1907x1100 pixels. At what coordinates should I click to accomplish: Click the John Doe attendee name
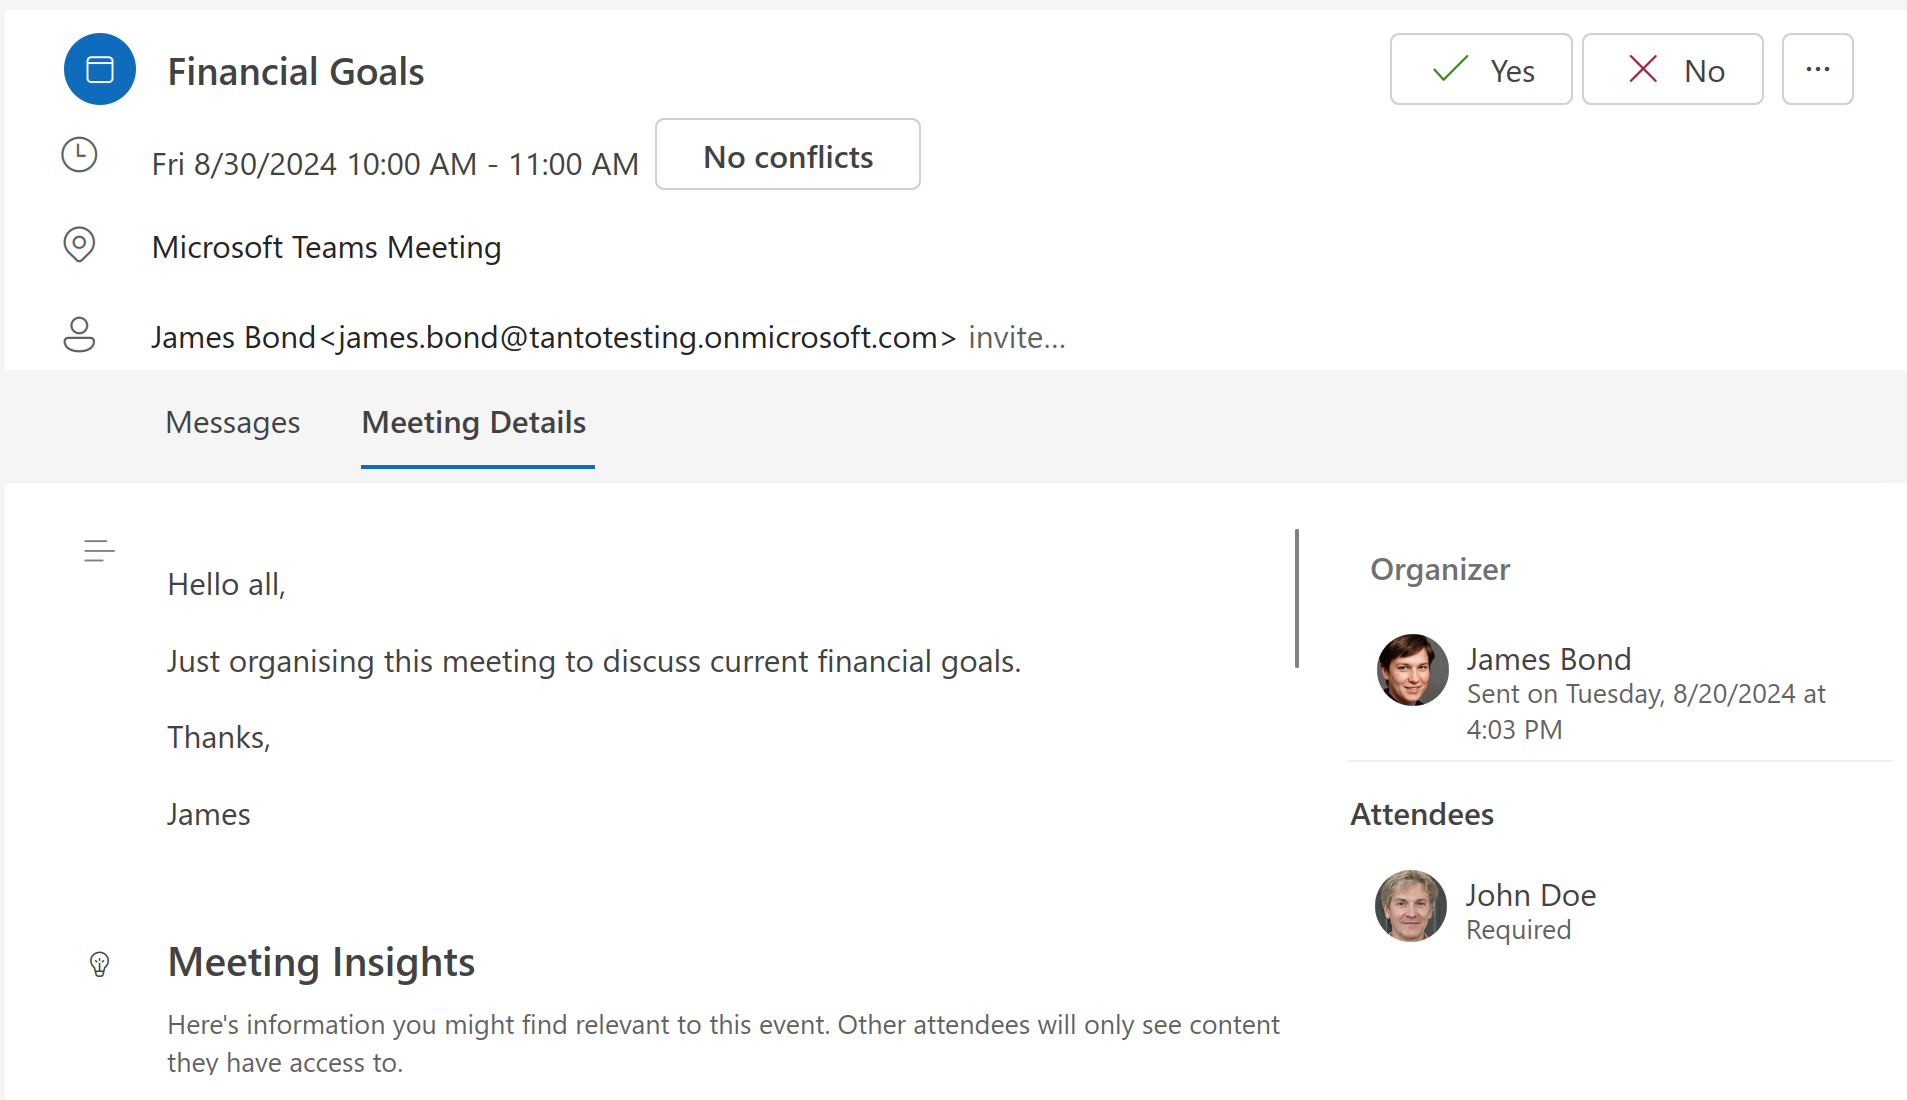pos(1530,895)
